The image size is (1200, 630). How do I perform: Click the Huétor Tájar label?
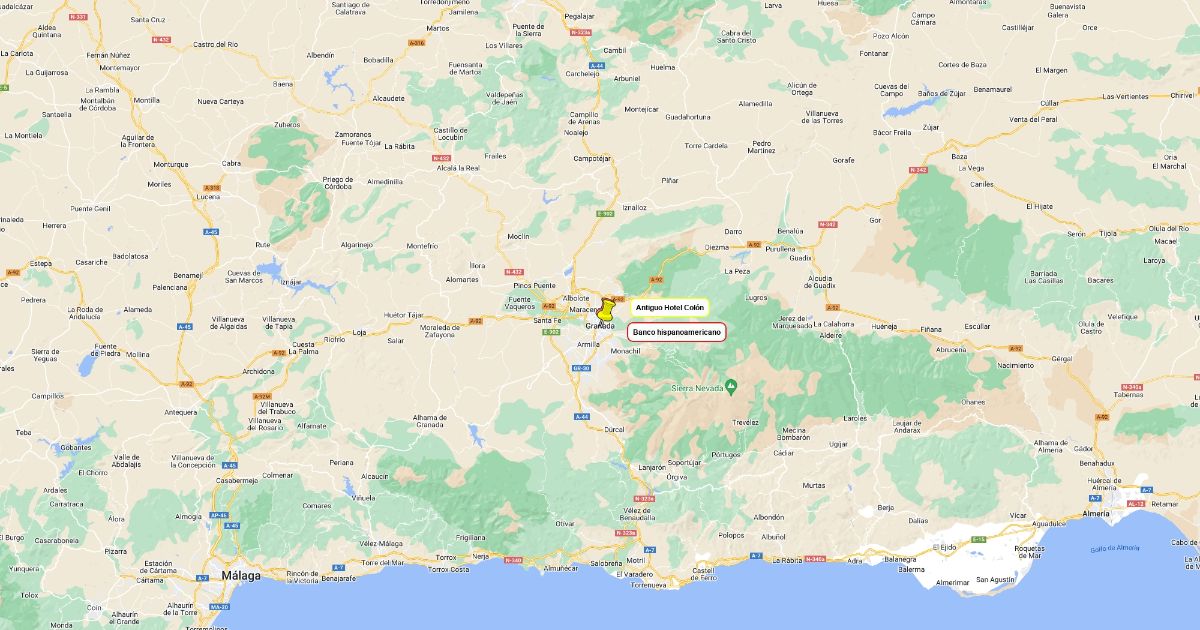tap(404, 314)
